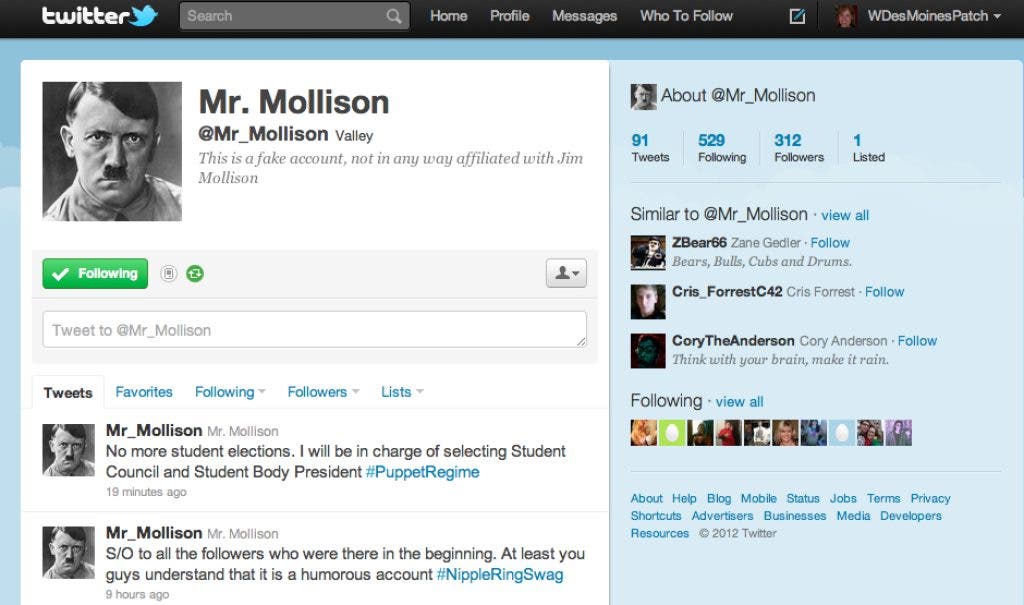Click the small avatar beside About @Mr_Mollison

pyautogui.click(x=643, y=96)
